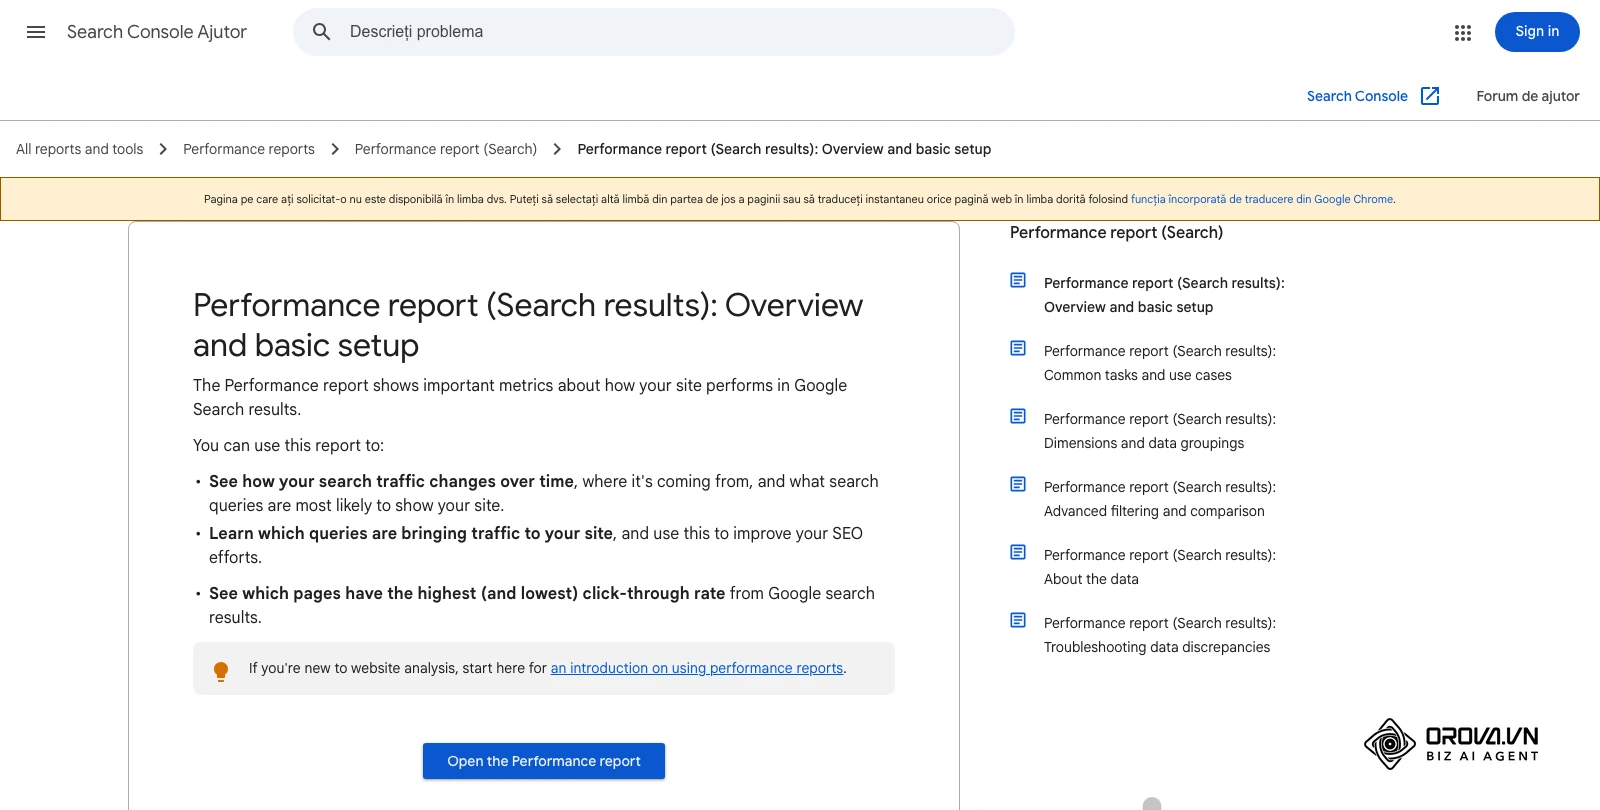Screen dimensions: 1600x810
Task: Go to Forum de ajutor
Action: 1528,96
